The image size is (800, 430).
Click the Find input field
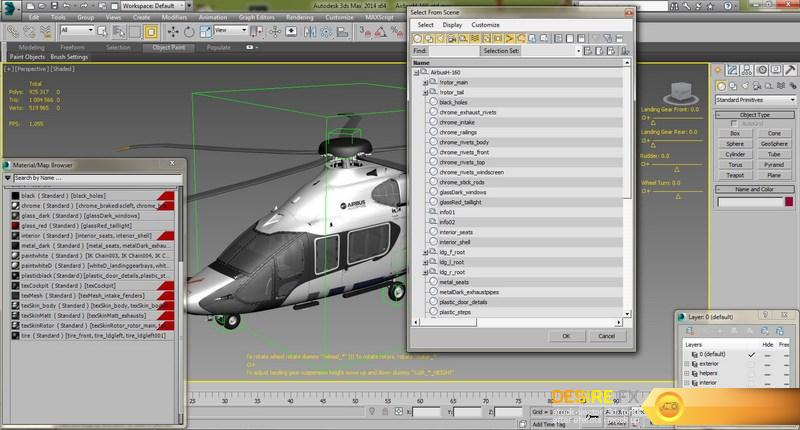tap(453, 50)
